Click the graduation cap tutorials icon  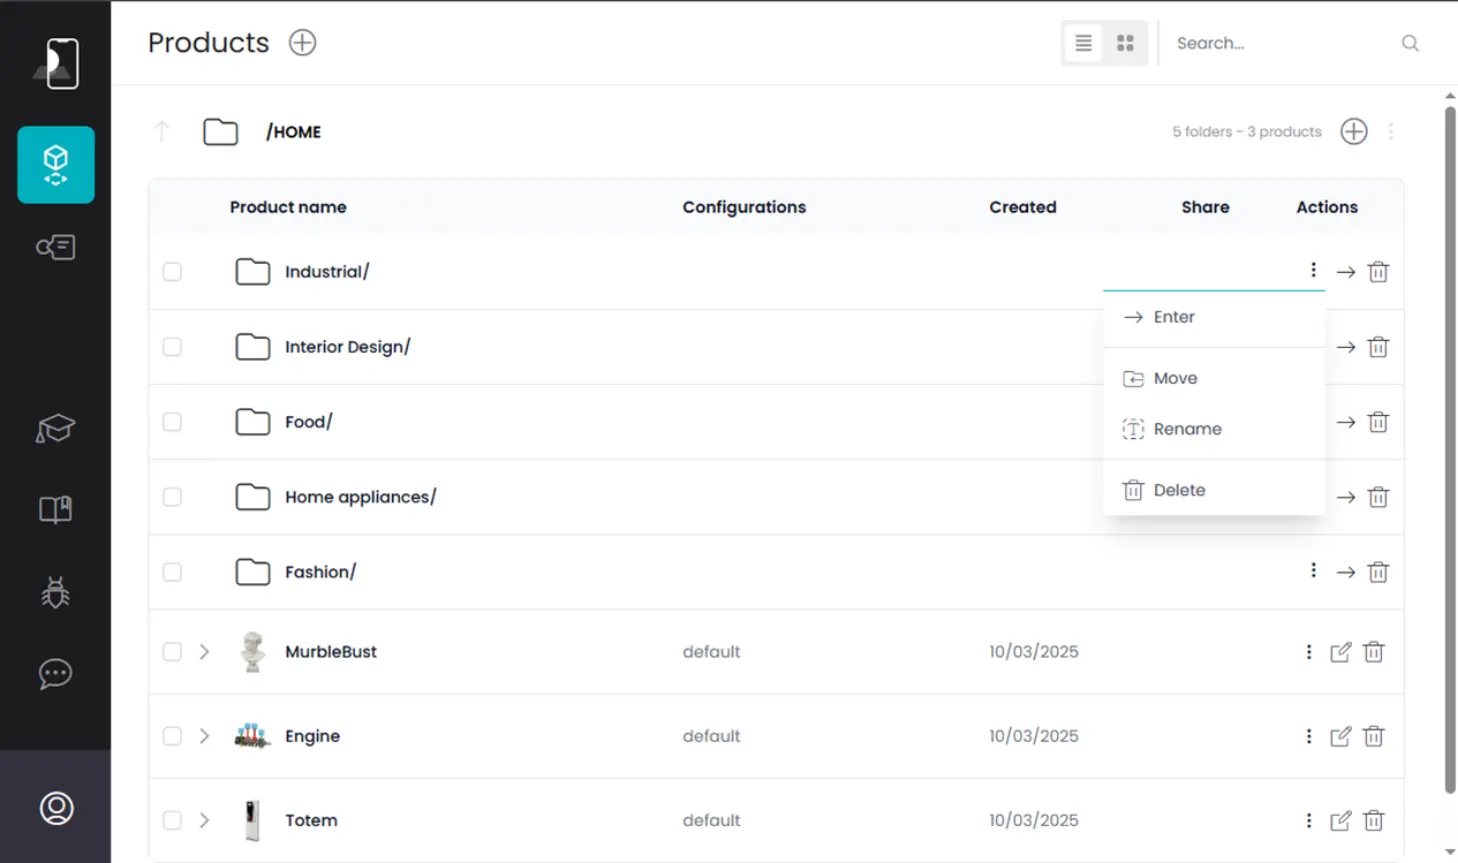pyautogui.click(x=55, y=429)
